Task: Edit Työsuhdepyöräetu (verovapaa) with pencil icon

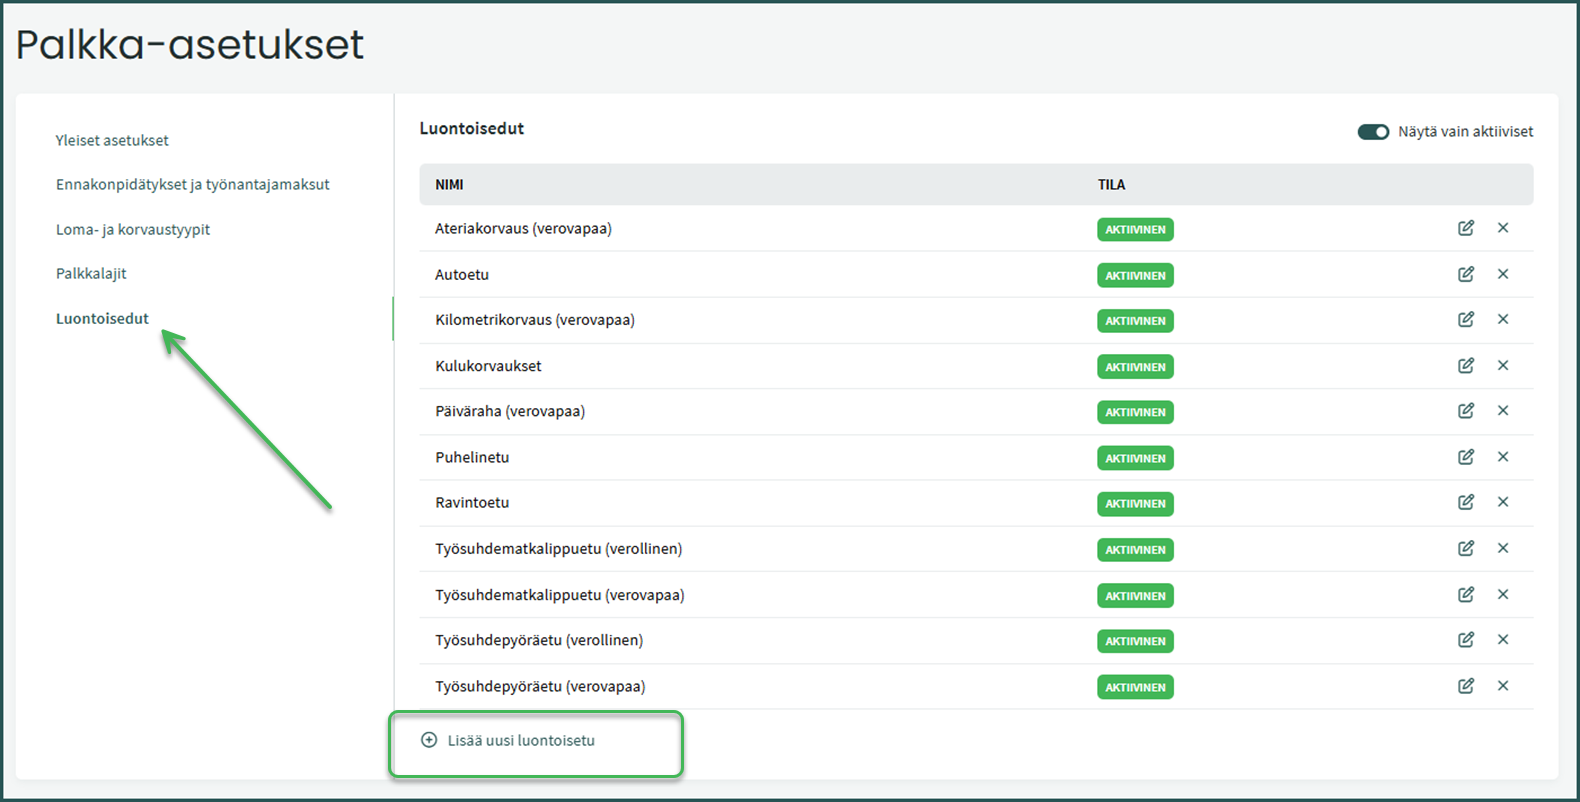Action: (x=1465, y=686)
